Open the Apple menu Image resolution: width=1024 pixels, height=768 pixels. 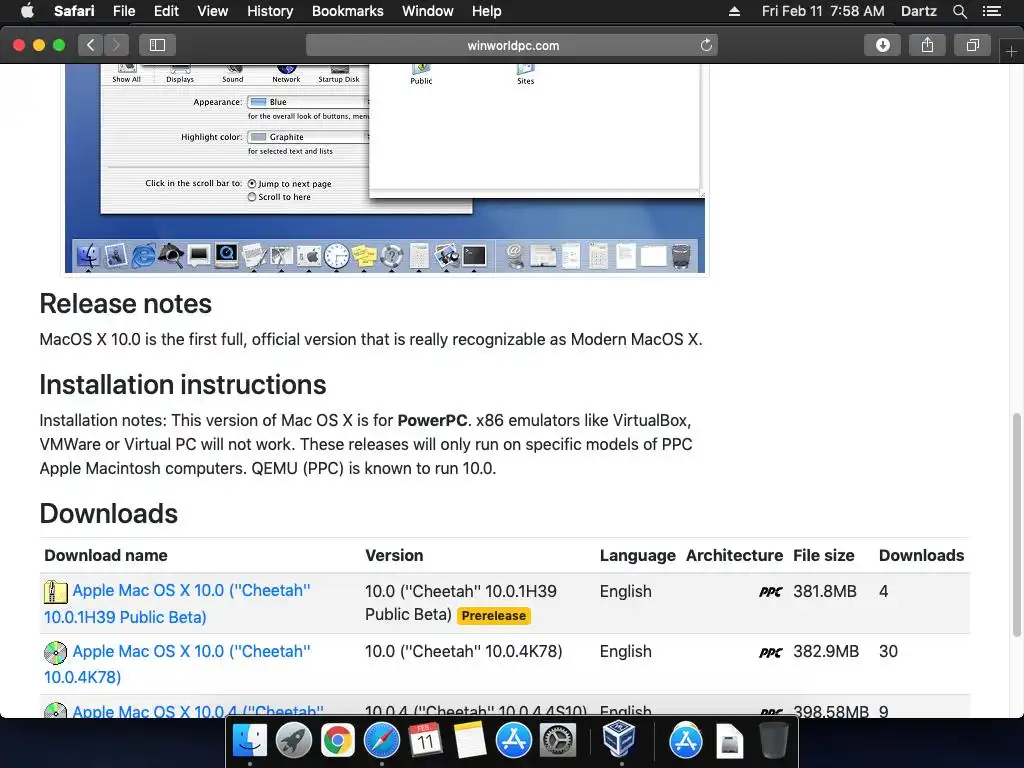27,11
